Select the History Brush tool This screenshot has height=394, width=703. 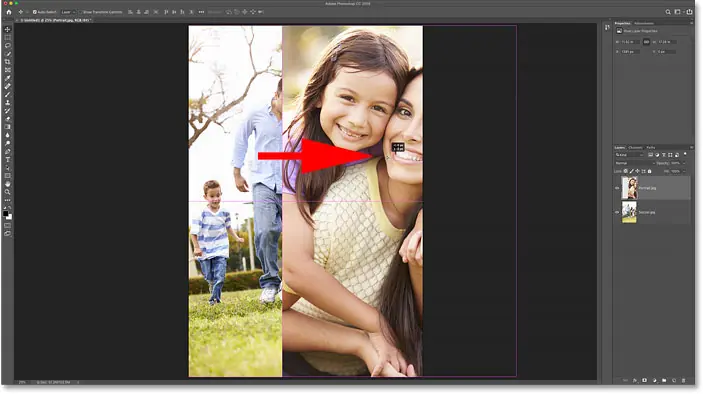pos(8,111)
